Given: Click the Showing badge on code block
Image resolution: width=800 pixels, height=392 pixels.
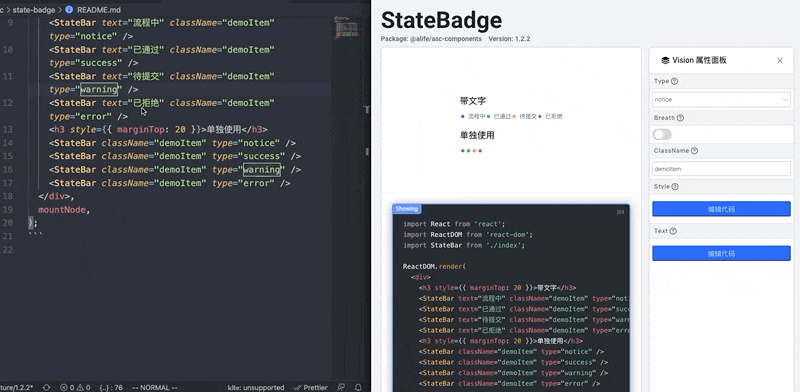Looking at the screenshot, I should (407, 208).
